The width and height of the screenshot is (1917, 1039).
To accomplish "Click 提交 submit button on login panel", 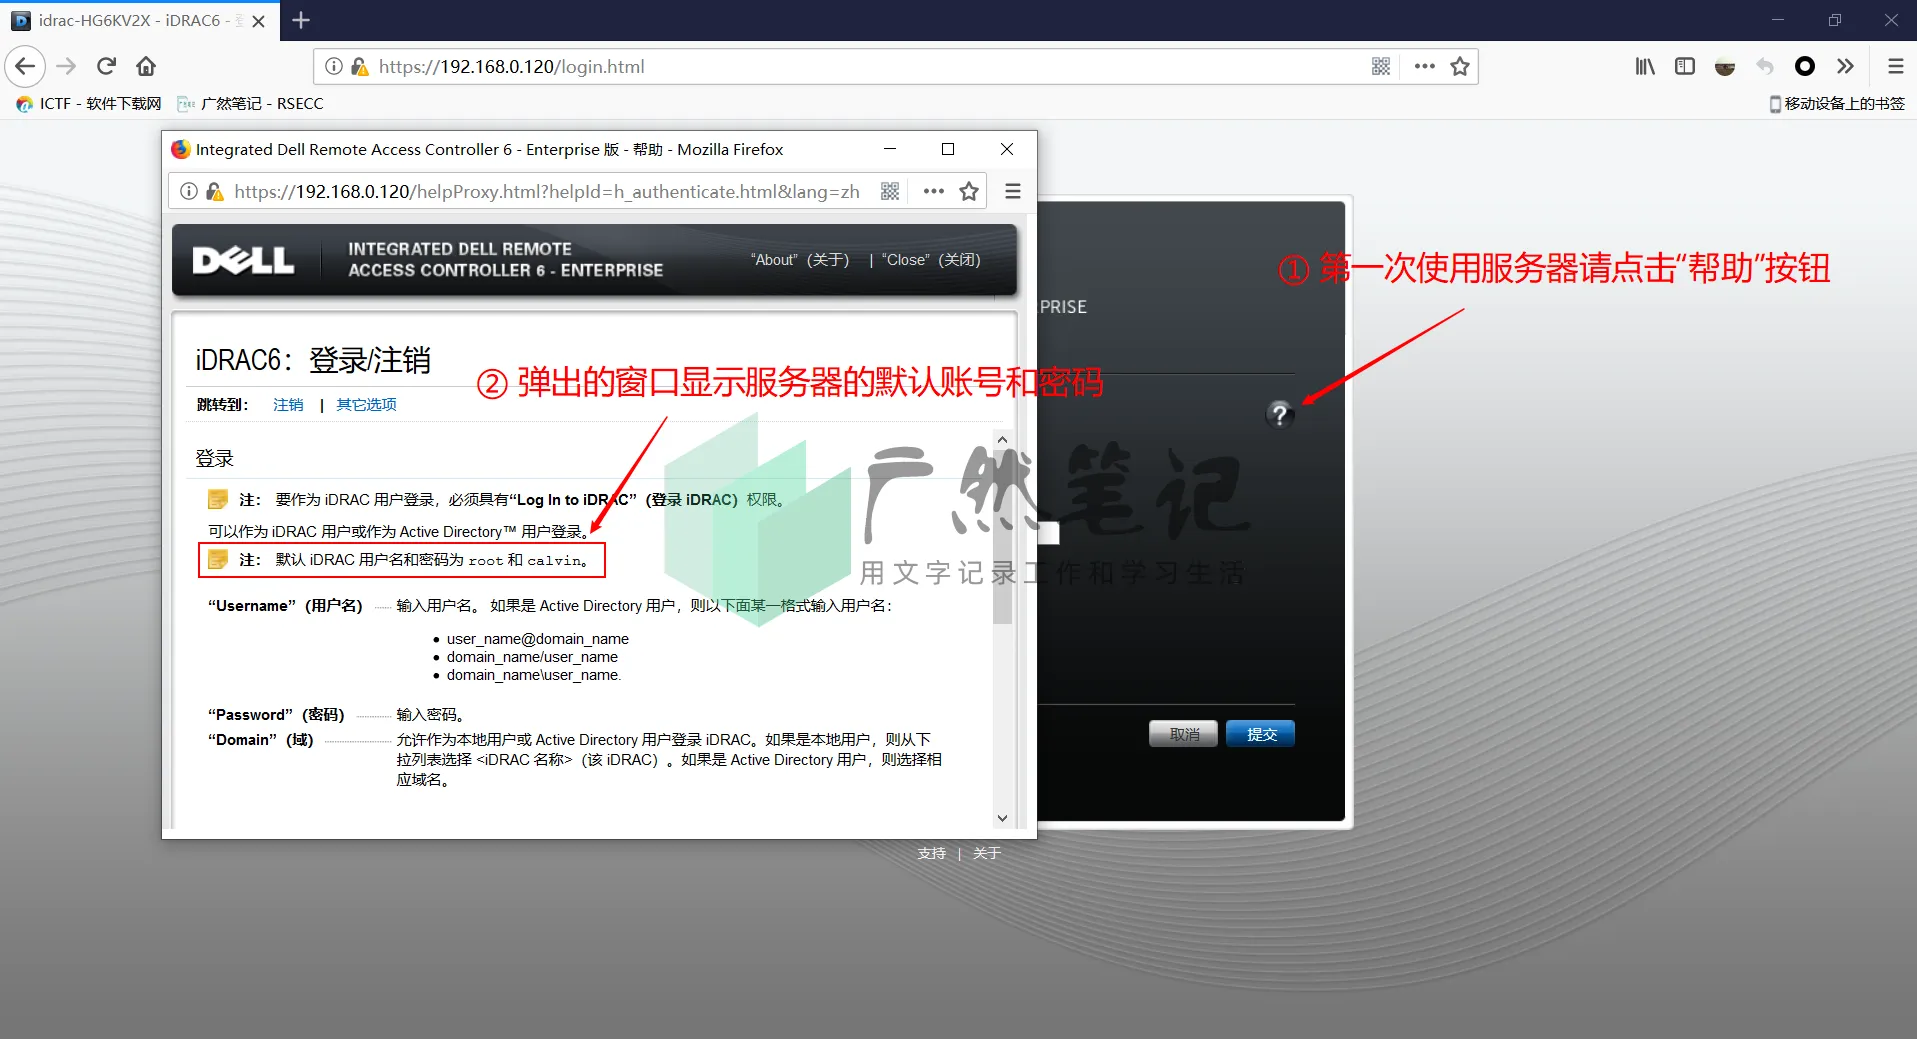I will coord(1261,734).
